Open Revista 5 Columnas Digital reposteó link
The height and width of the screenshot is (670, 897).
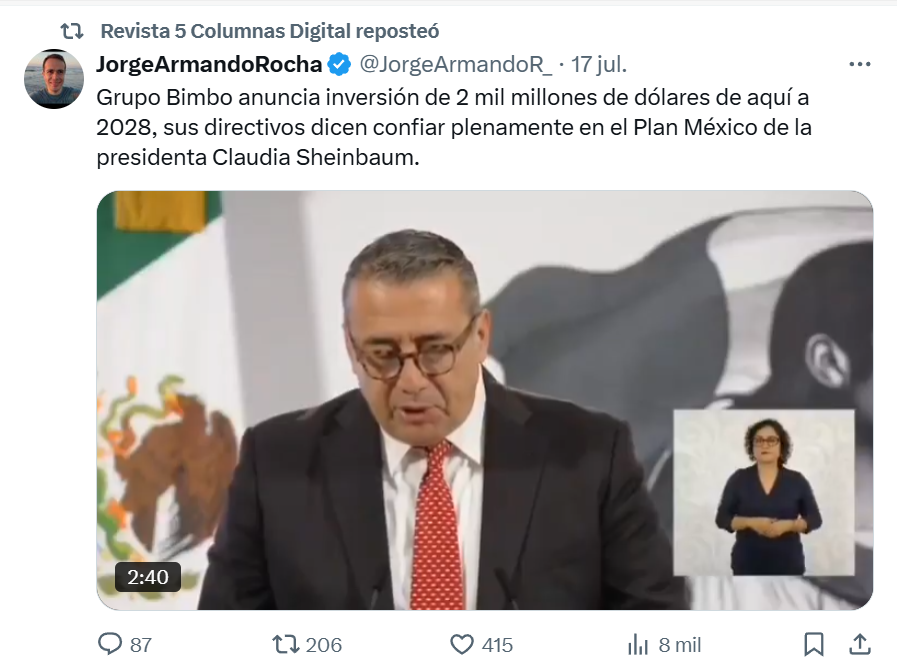pos(269,31)
